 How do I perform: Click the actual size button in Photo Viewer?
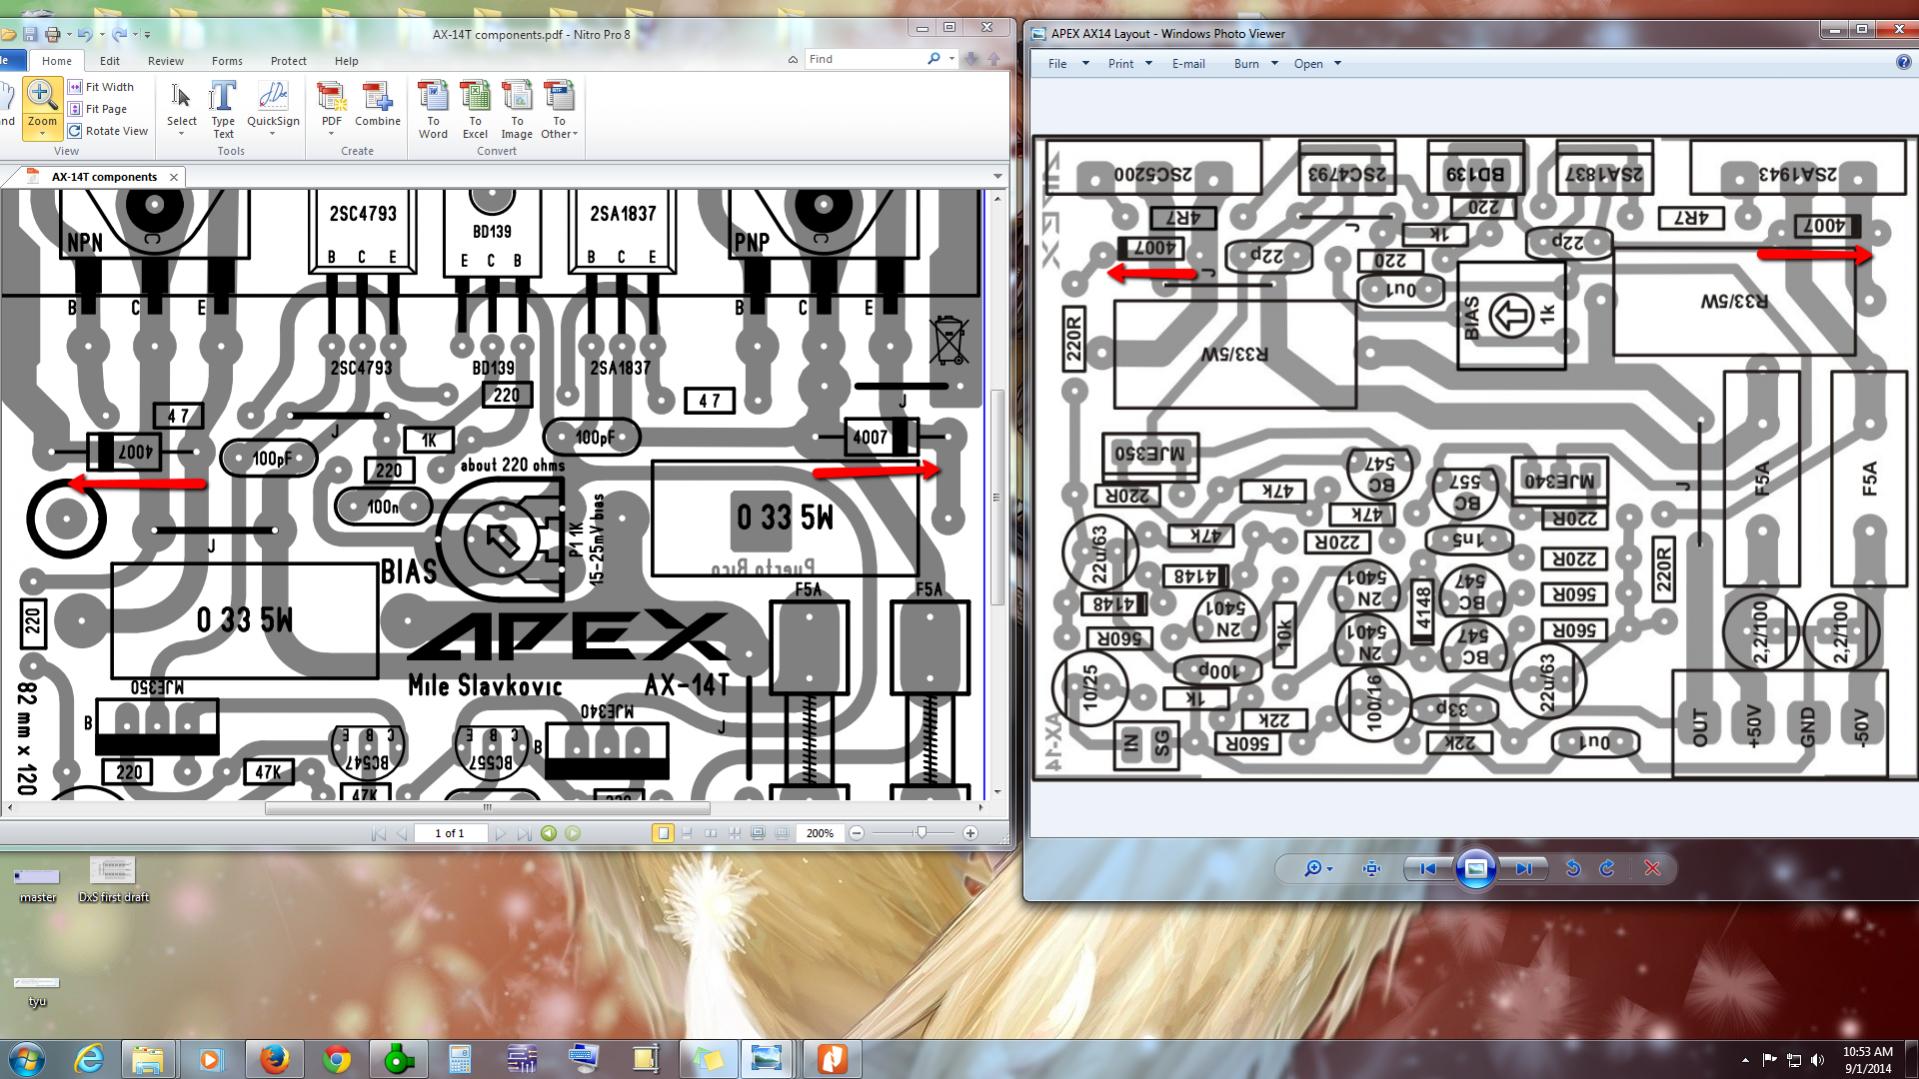pyautogui.click(x=1371, y=868)
